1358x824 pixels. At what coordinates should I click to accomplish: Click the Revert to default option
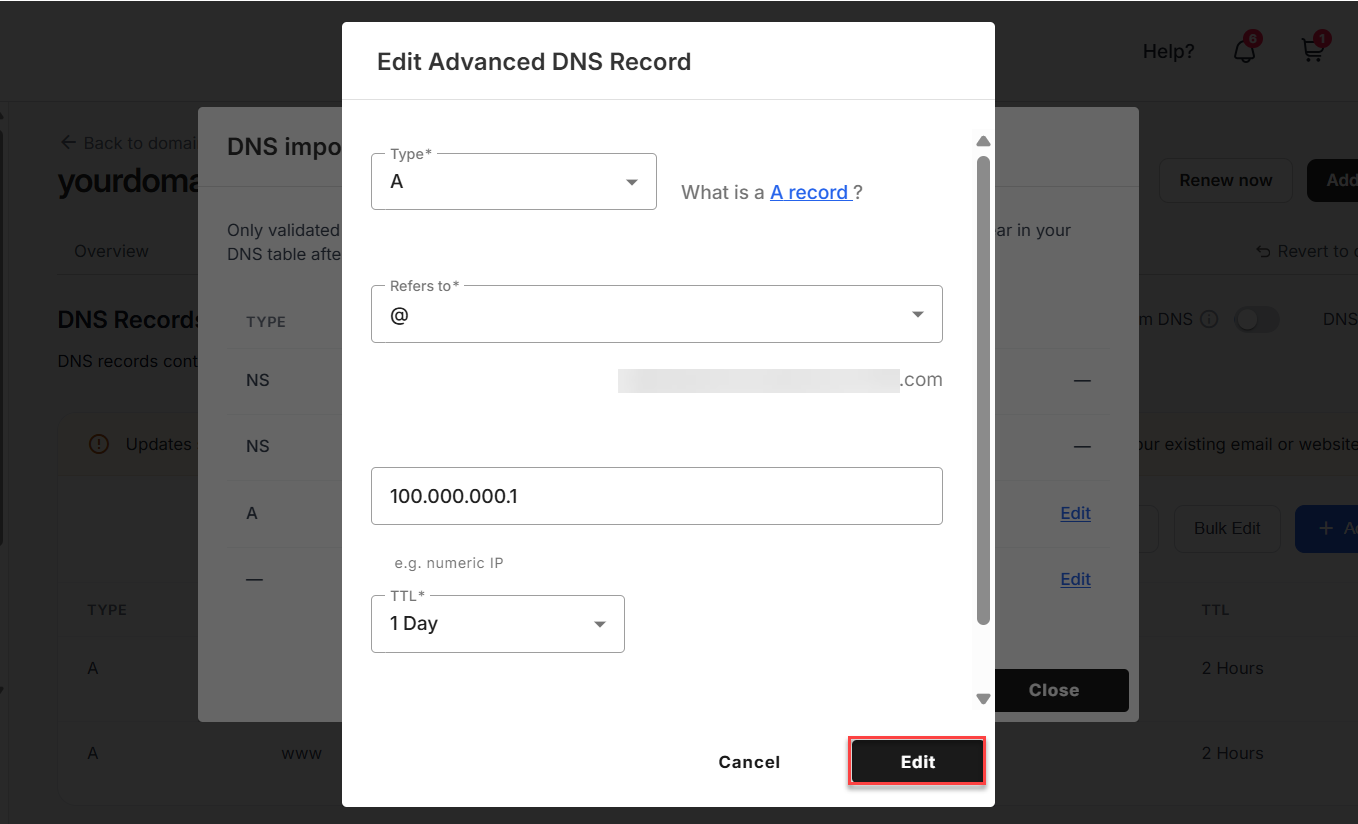click(1306, 251)
